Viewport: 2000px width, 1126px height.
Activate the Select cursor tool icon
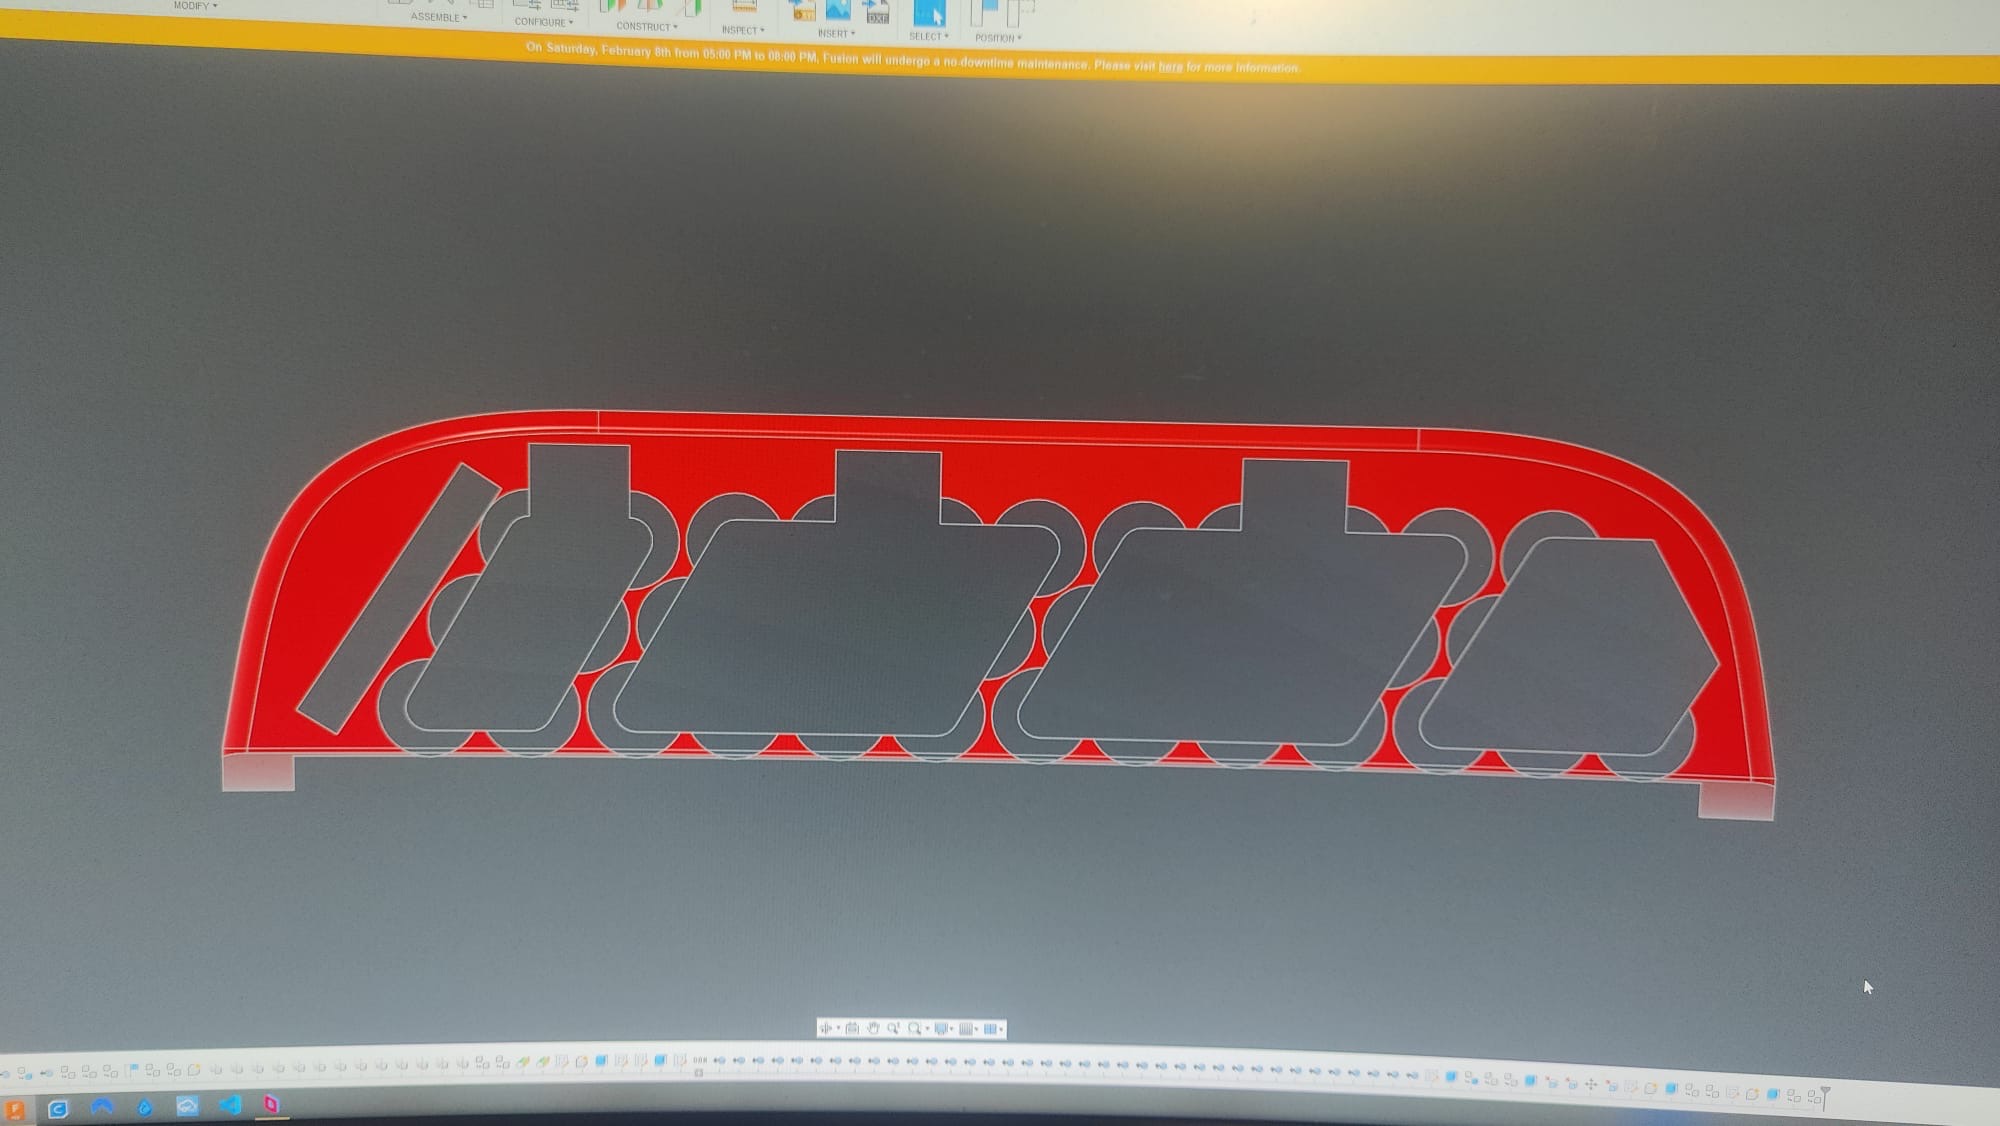[929, 14]
